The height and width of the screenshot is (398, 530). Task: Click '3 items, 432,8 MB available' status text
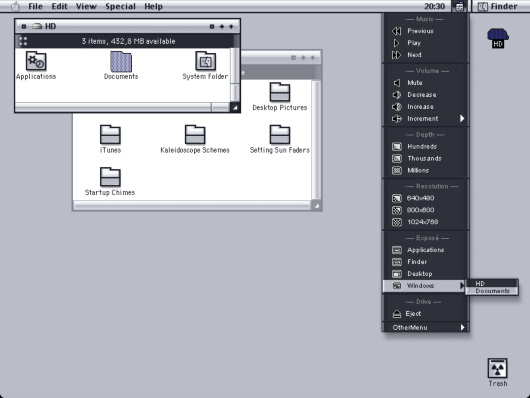(x=128, y=41)
